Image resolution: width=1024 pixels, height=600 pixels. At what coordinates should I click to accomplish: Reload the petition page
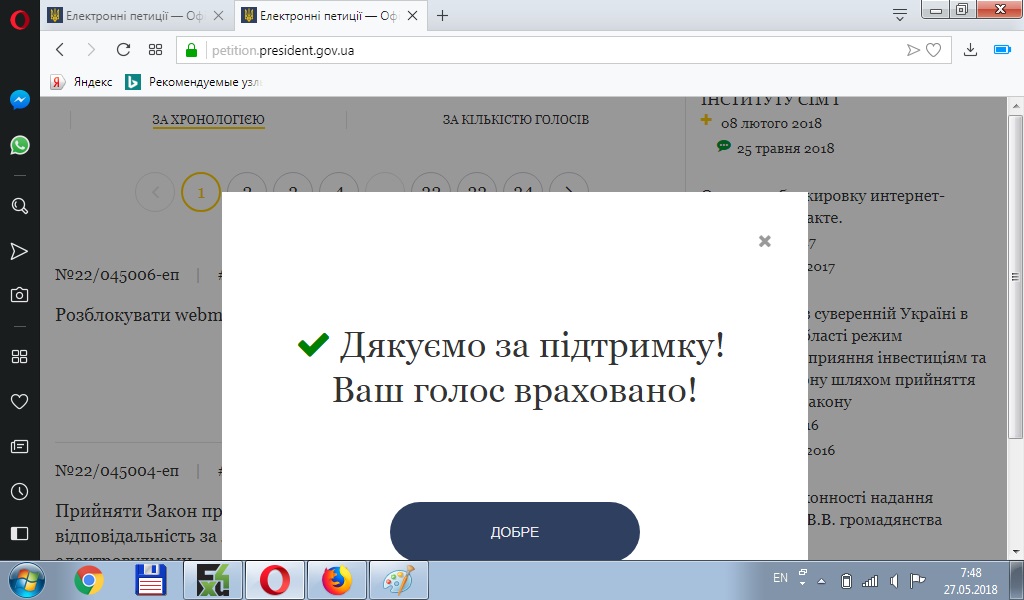point(123,50)
